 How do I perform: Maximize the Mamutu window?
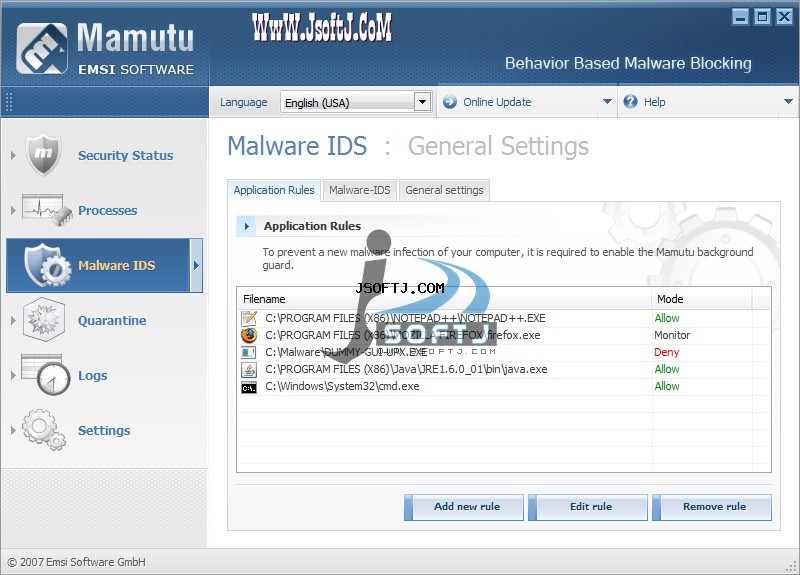coord(762,17)
